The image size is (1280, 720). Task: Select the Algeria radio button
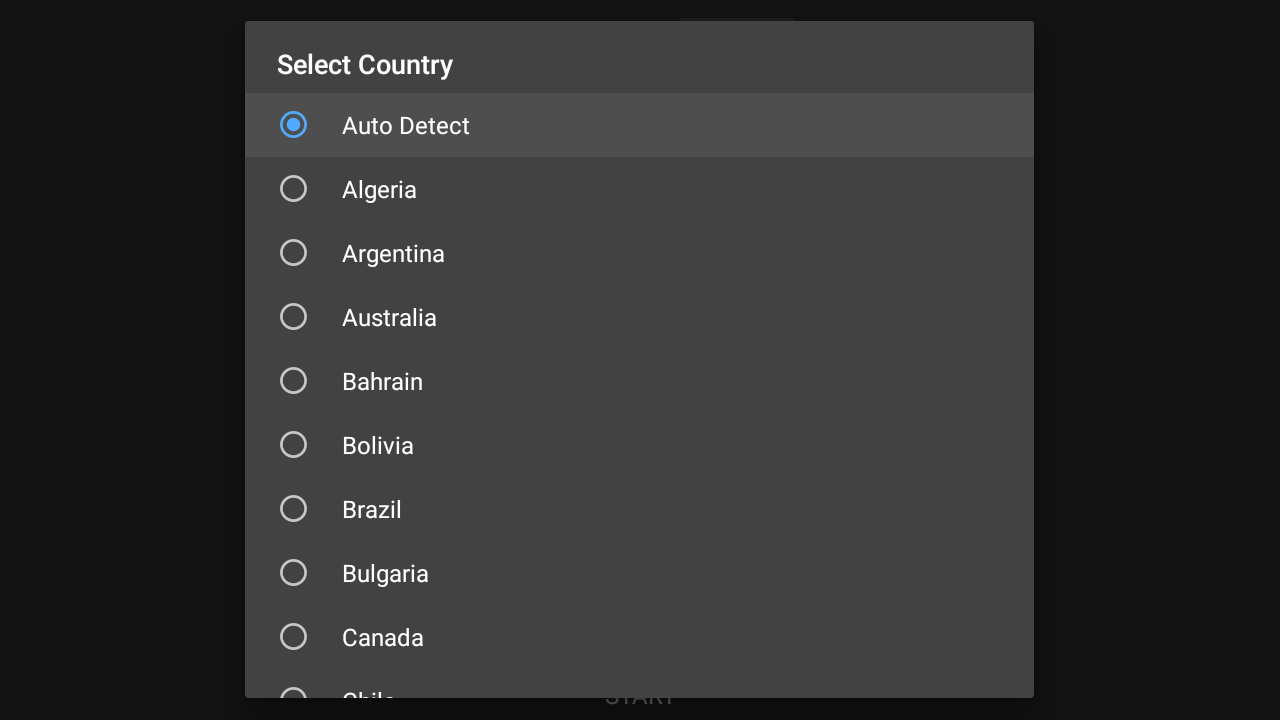293,189
